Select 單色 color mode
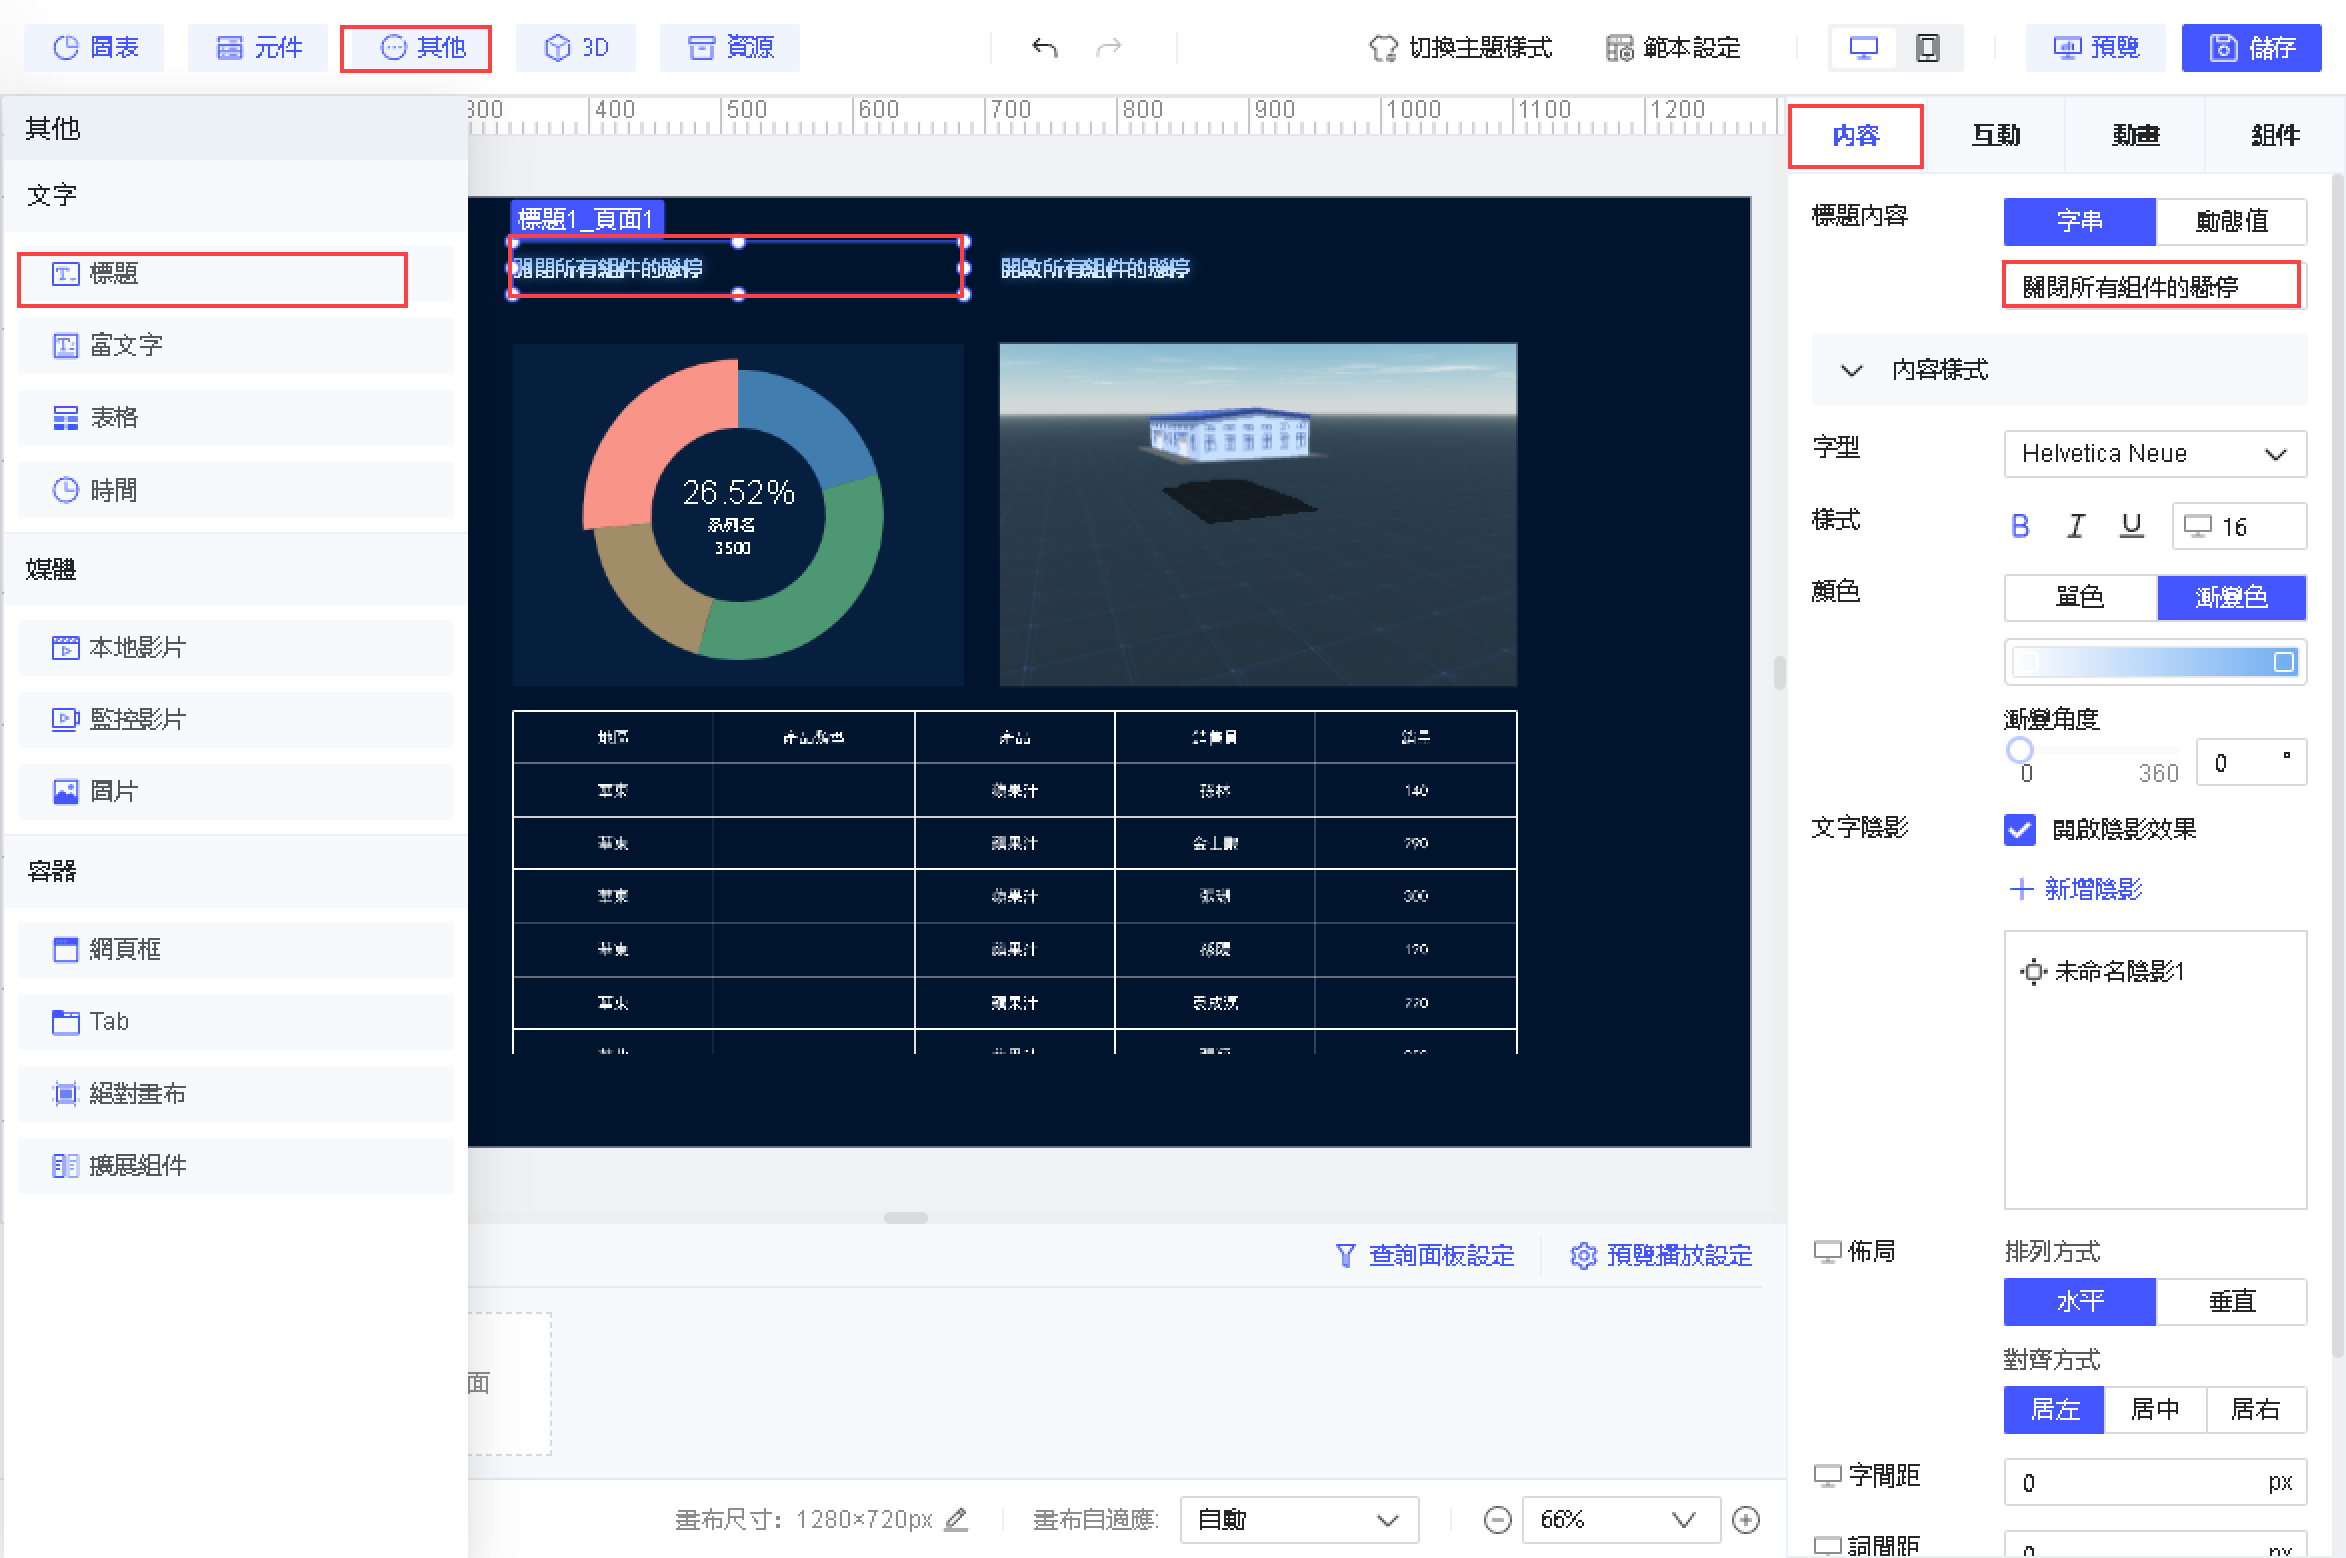 point(2080,598)
